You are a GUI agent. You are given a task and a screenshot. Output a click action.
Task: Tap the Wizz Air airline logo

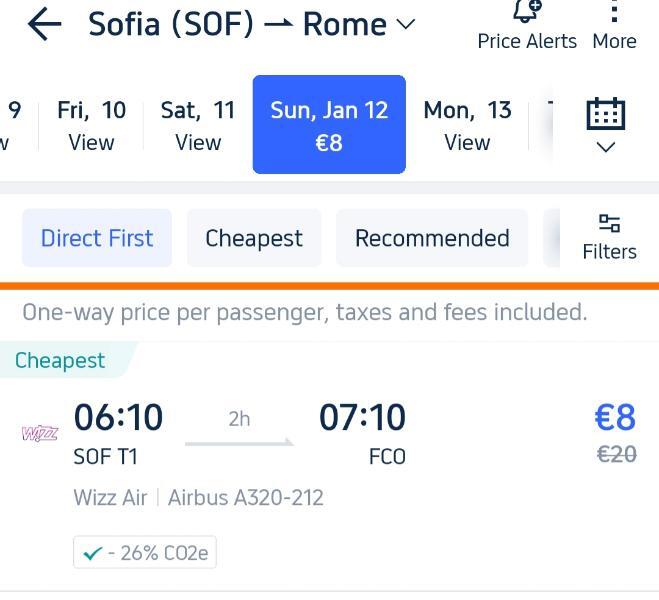[40, 433]
